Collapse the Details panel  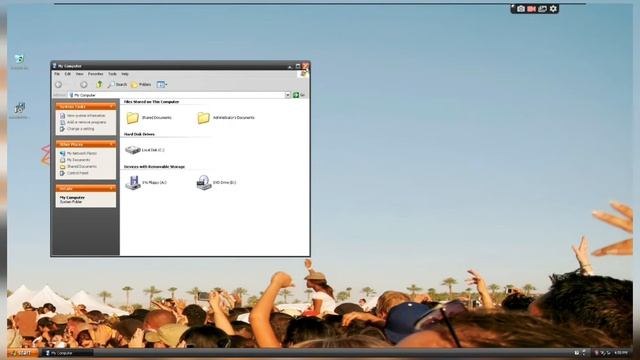coord(111,189)
